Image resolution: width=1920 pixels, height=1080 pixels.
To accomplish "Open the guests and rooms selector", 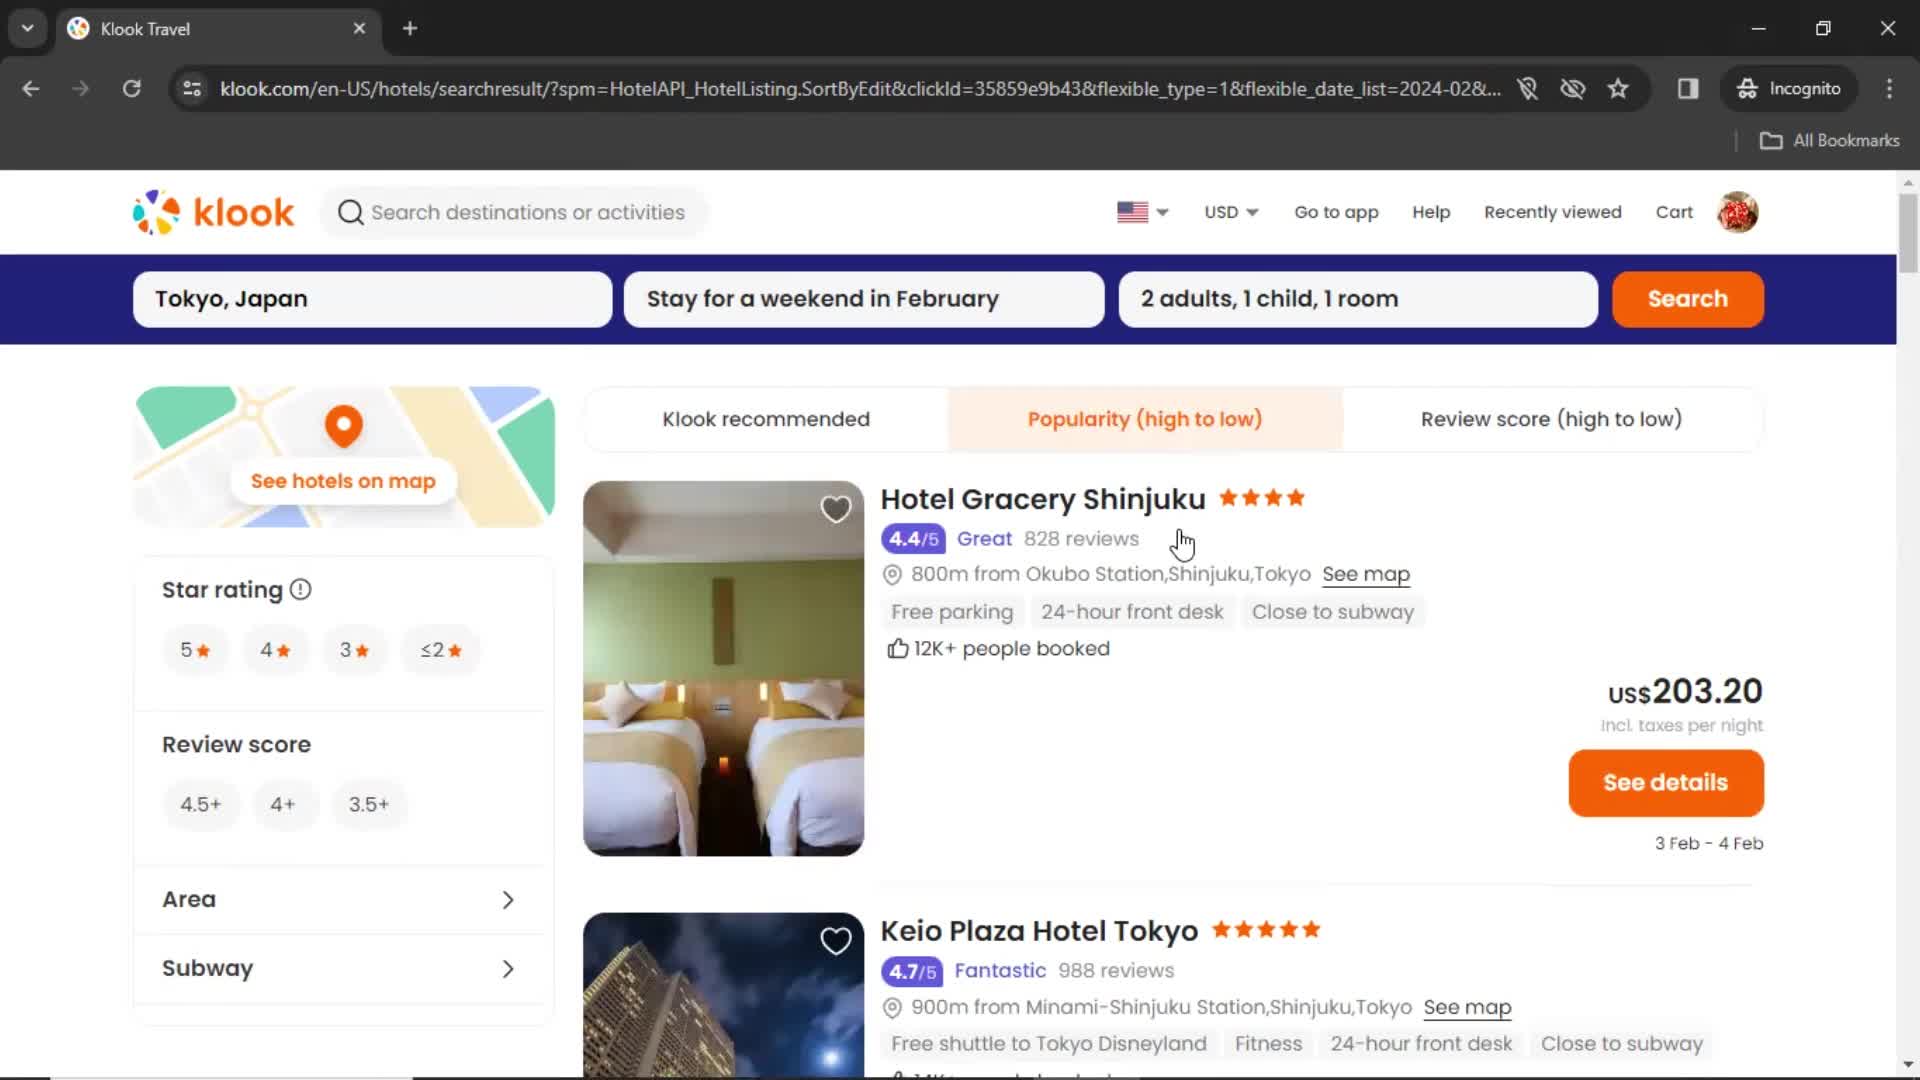I will click(x=1358, y=299).
